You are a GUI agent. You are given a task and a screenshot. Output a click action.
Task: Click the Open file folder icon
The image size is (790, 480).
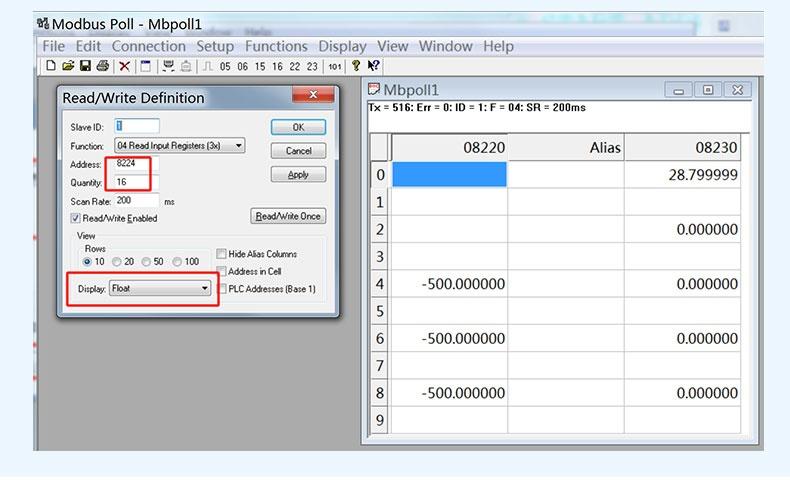pyautogui.click(x=68, y=66)
